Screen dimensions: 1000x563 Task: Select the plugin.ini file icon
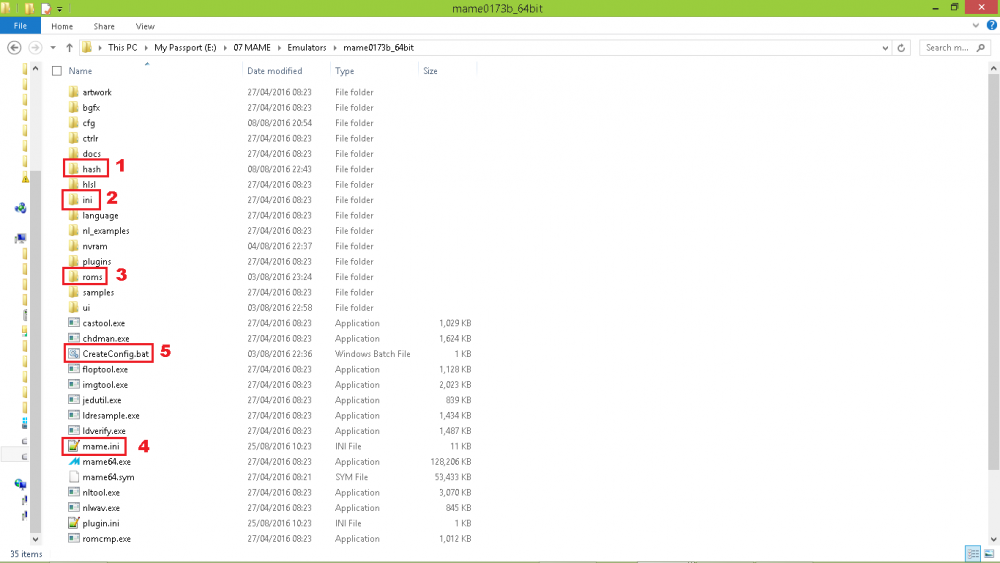pos(73,523)
